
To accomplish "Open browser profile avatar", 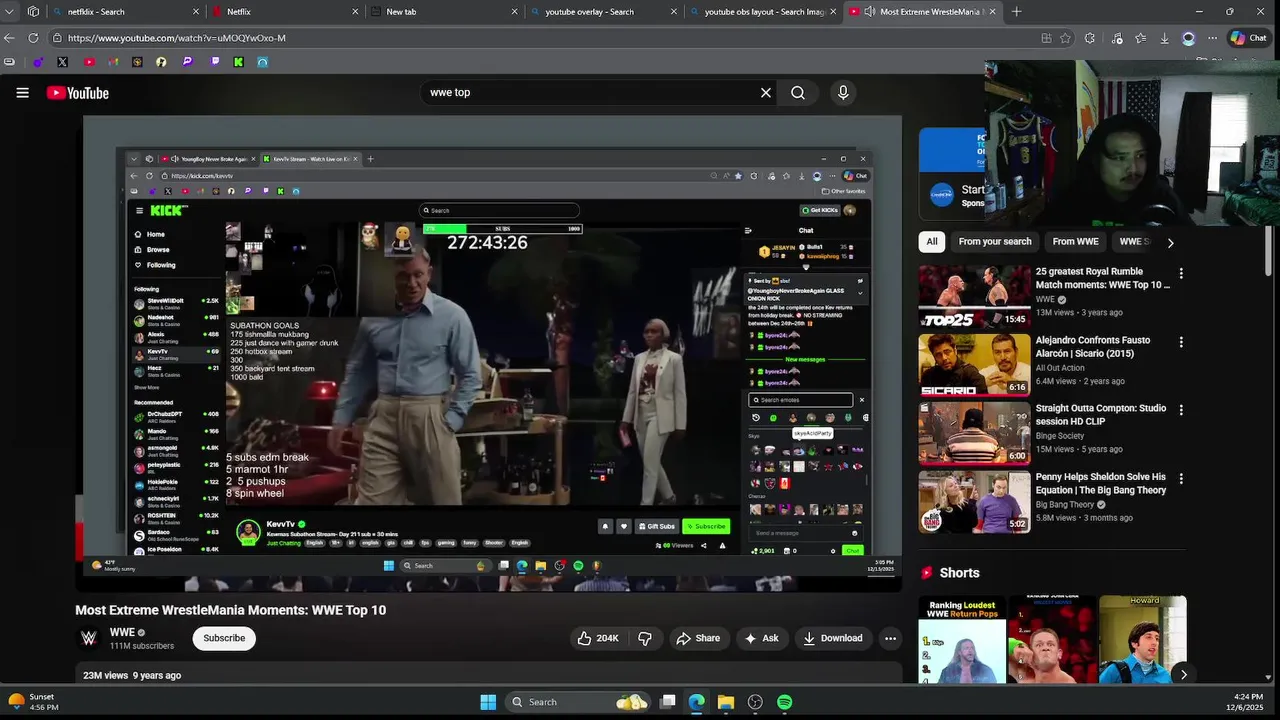I will [x=1188, y=38].
